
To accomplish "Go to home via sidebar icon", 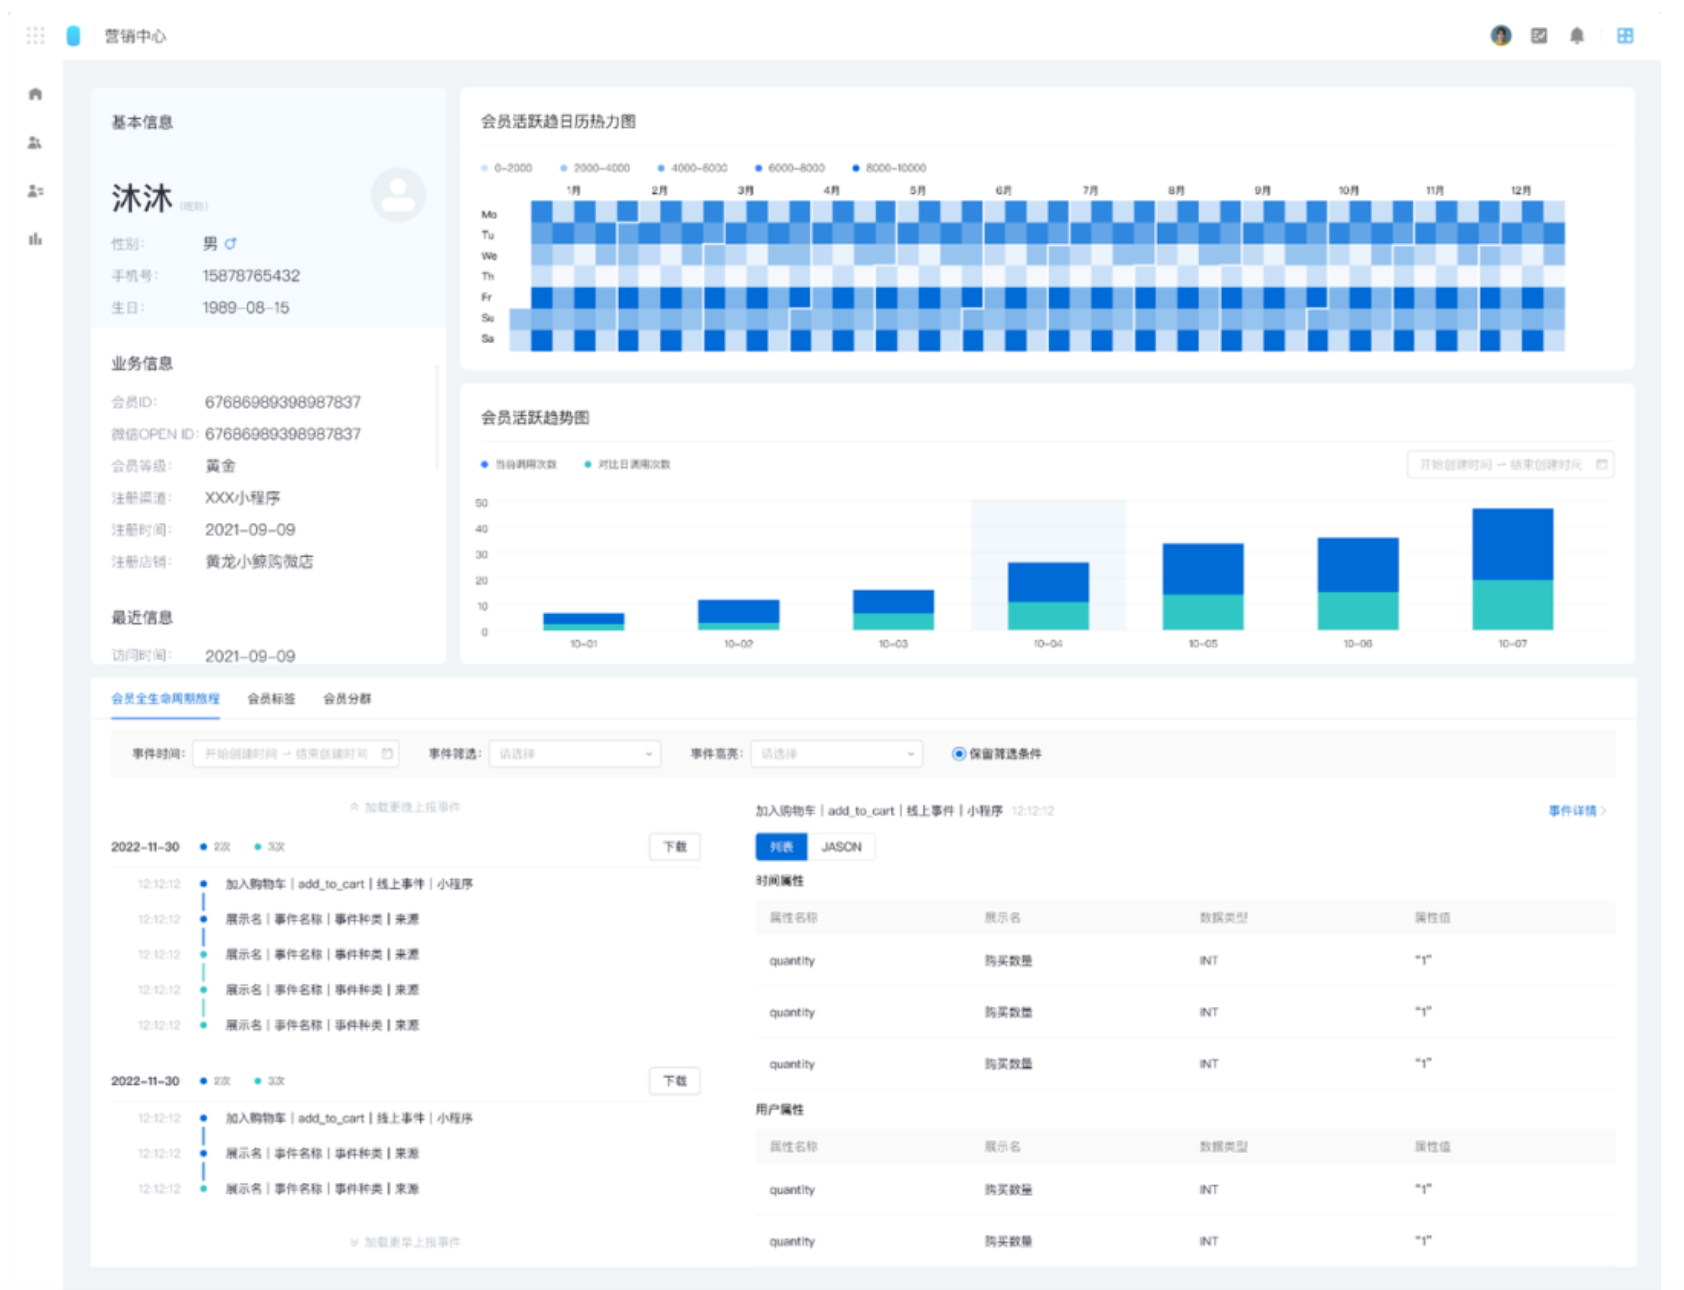I will point(36,94).
